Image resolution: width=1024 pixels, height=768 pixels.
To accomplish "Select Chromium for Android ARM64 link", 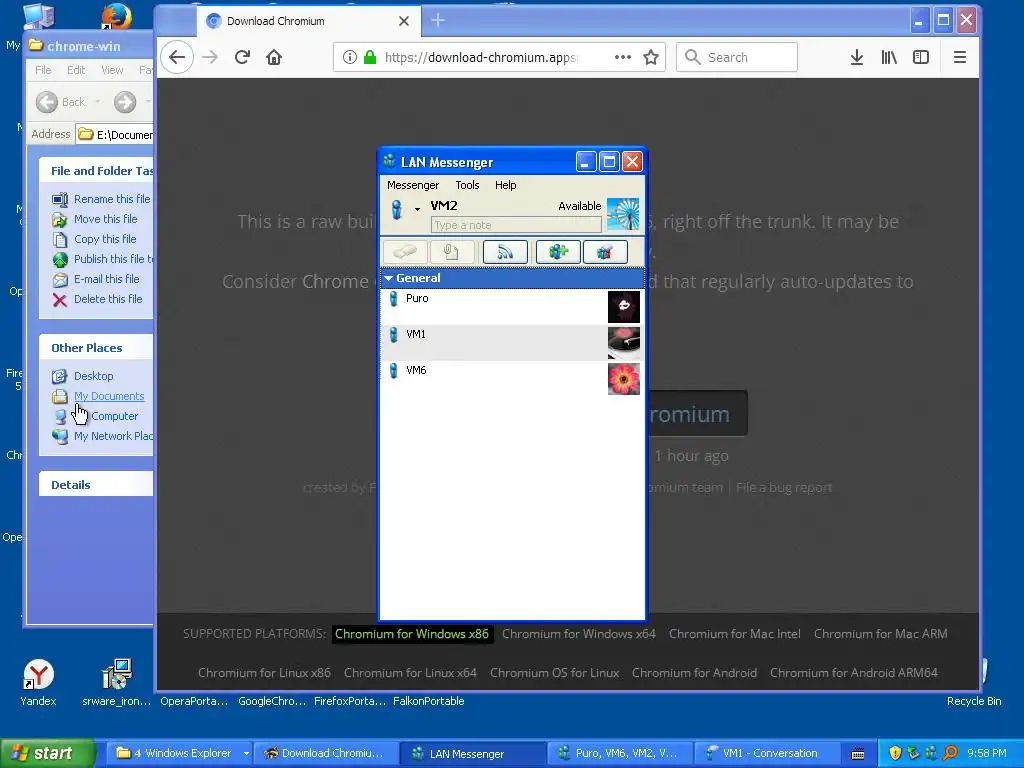I will (854, 673).
